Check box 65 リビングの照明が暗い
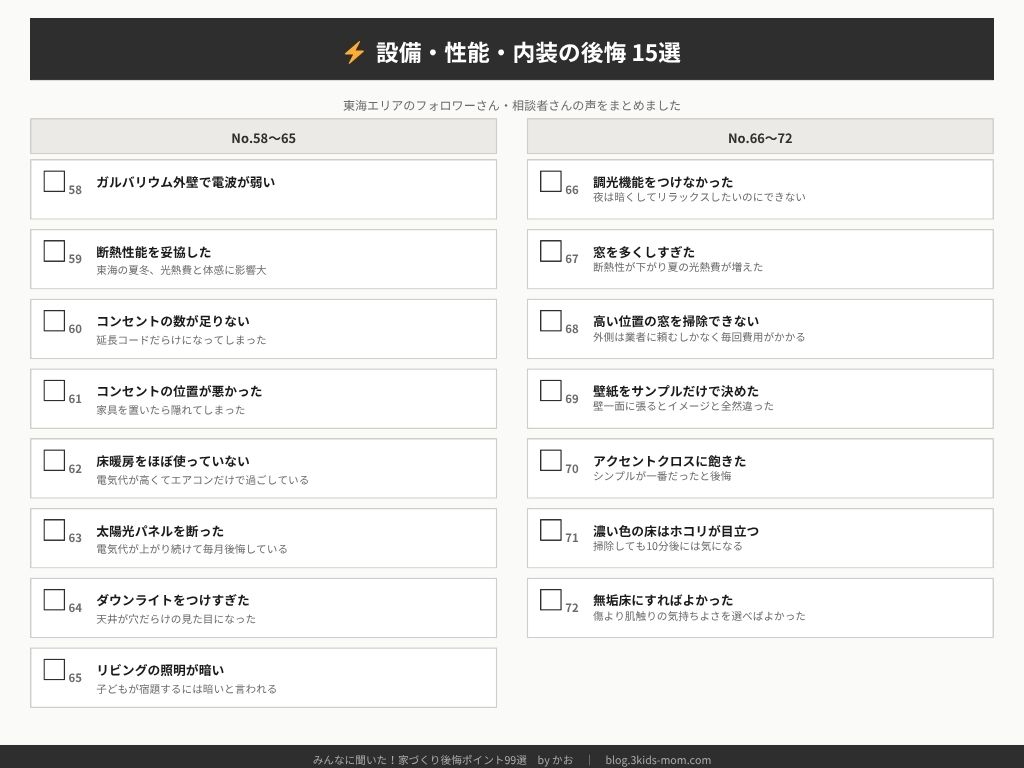 (54, 669)
